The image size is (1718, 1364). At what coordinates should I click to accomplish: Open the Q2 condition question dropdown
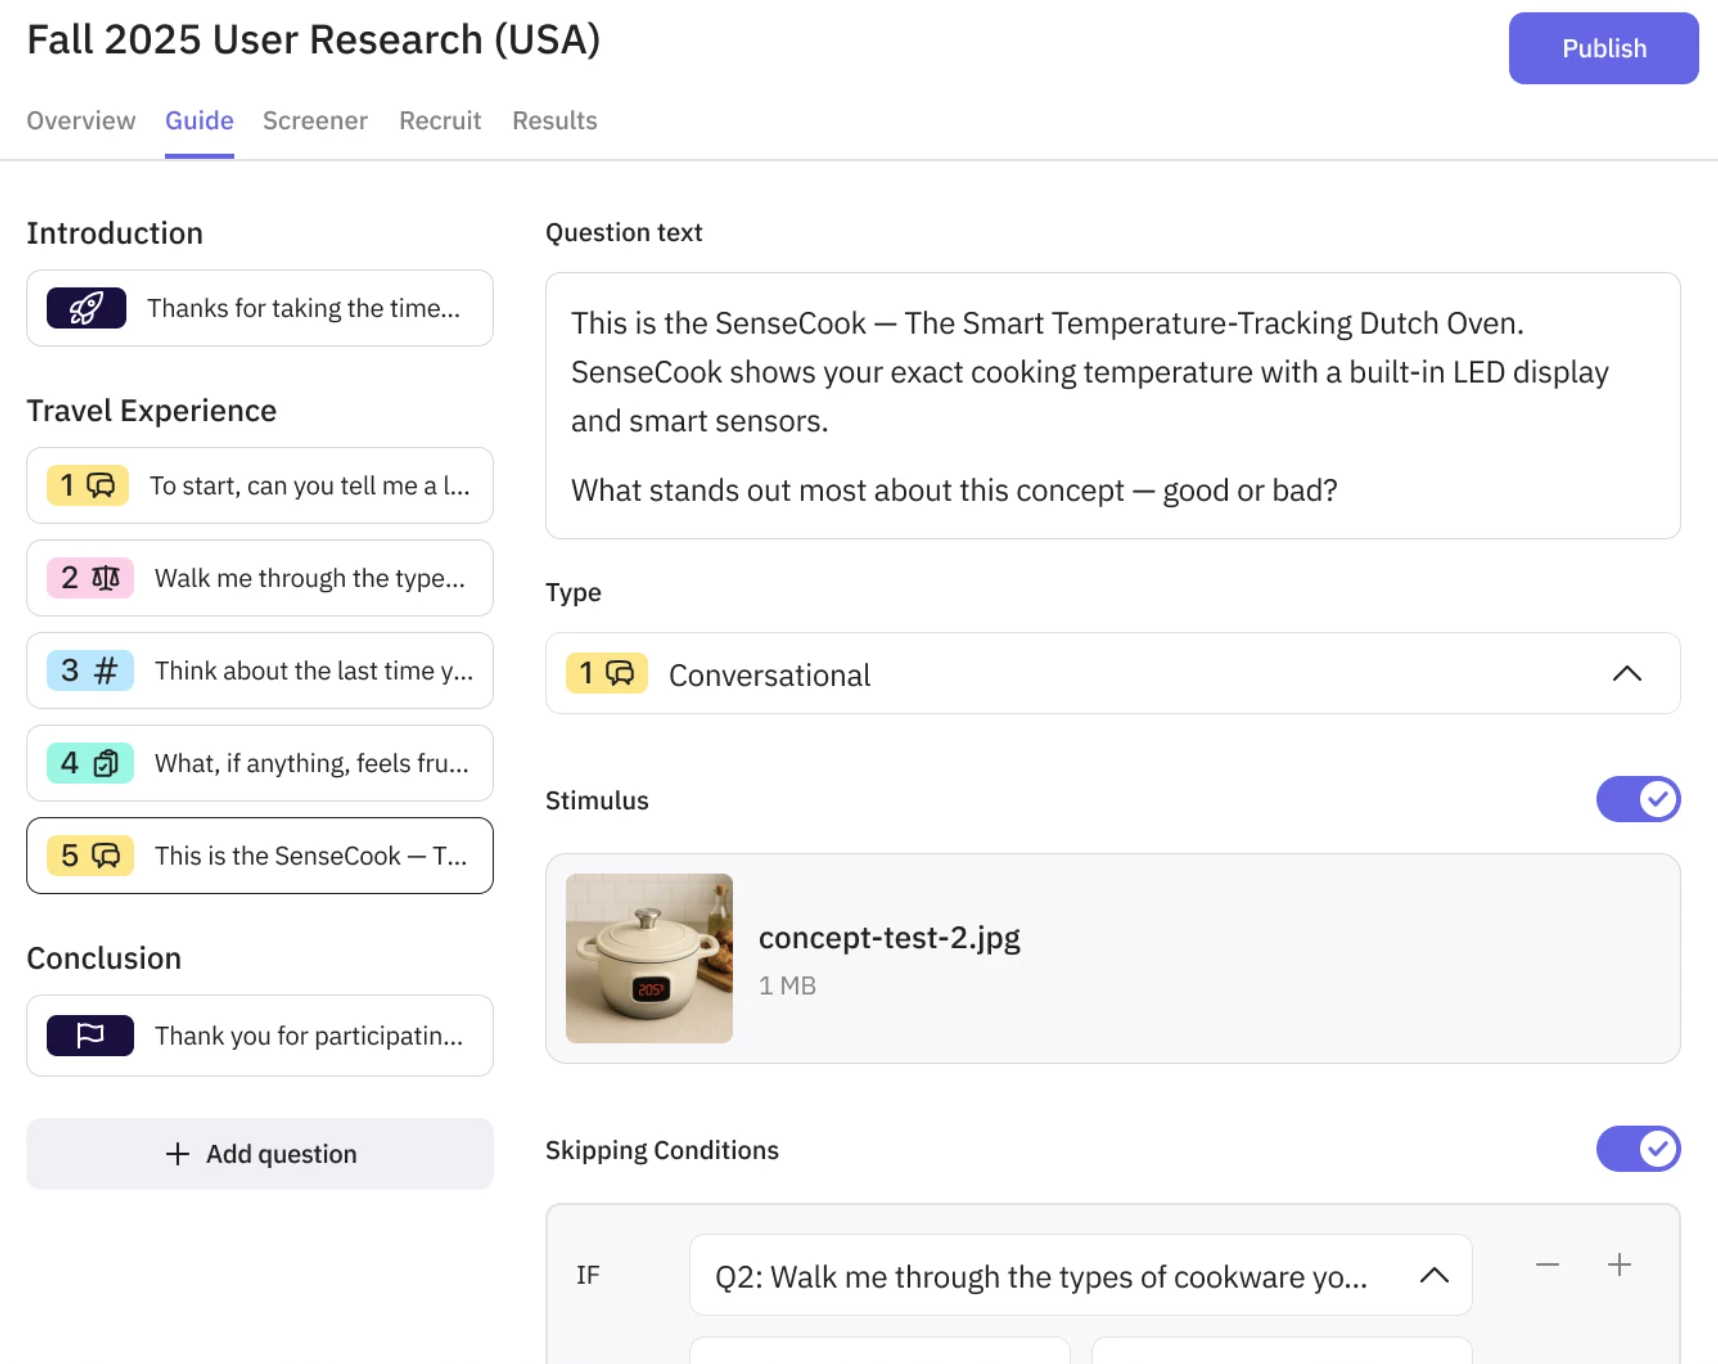pyautogui.click(x=1080, y=1276)
